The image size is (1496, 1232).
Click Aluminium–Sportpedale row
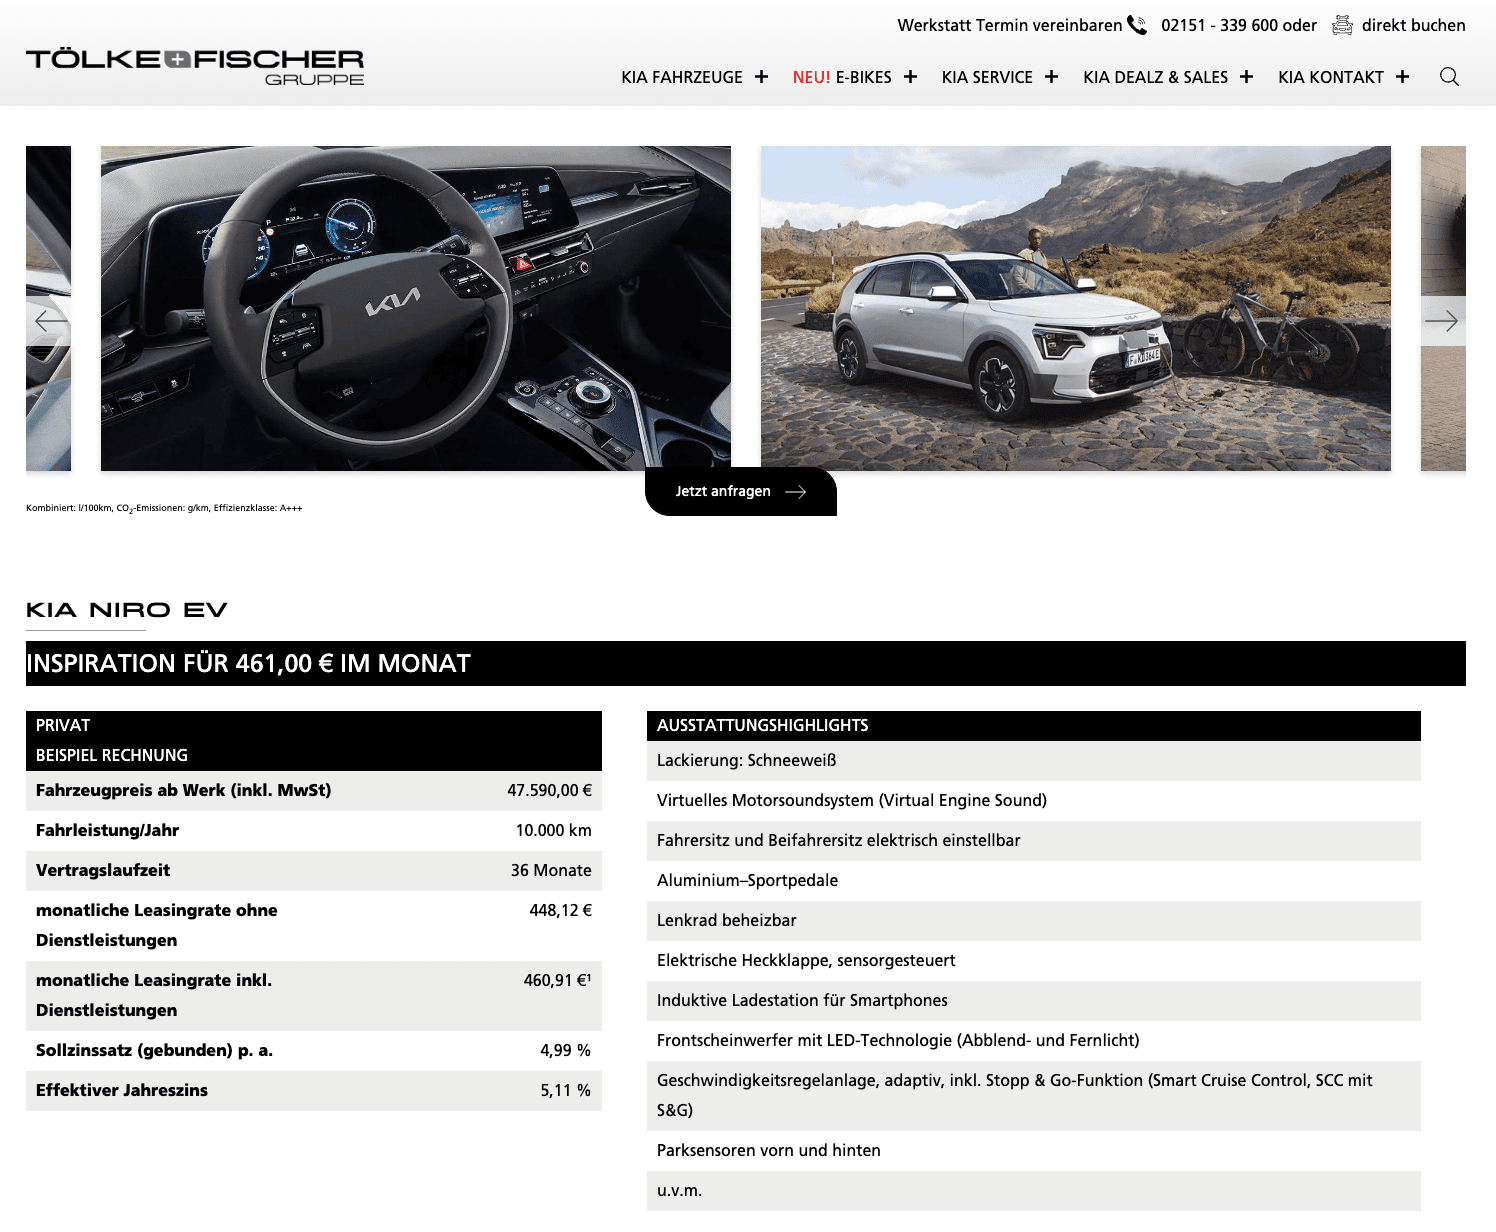[x=1034, y=880]
